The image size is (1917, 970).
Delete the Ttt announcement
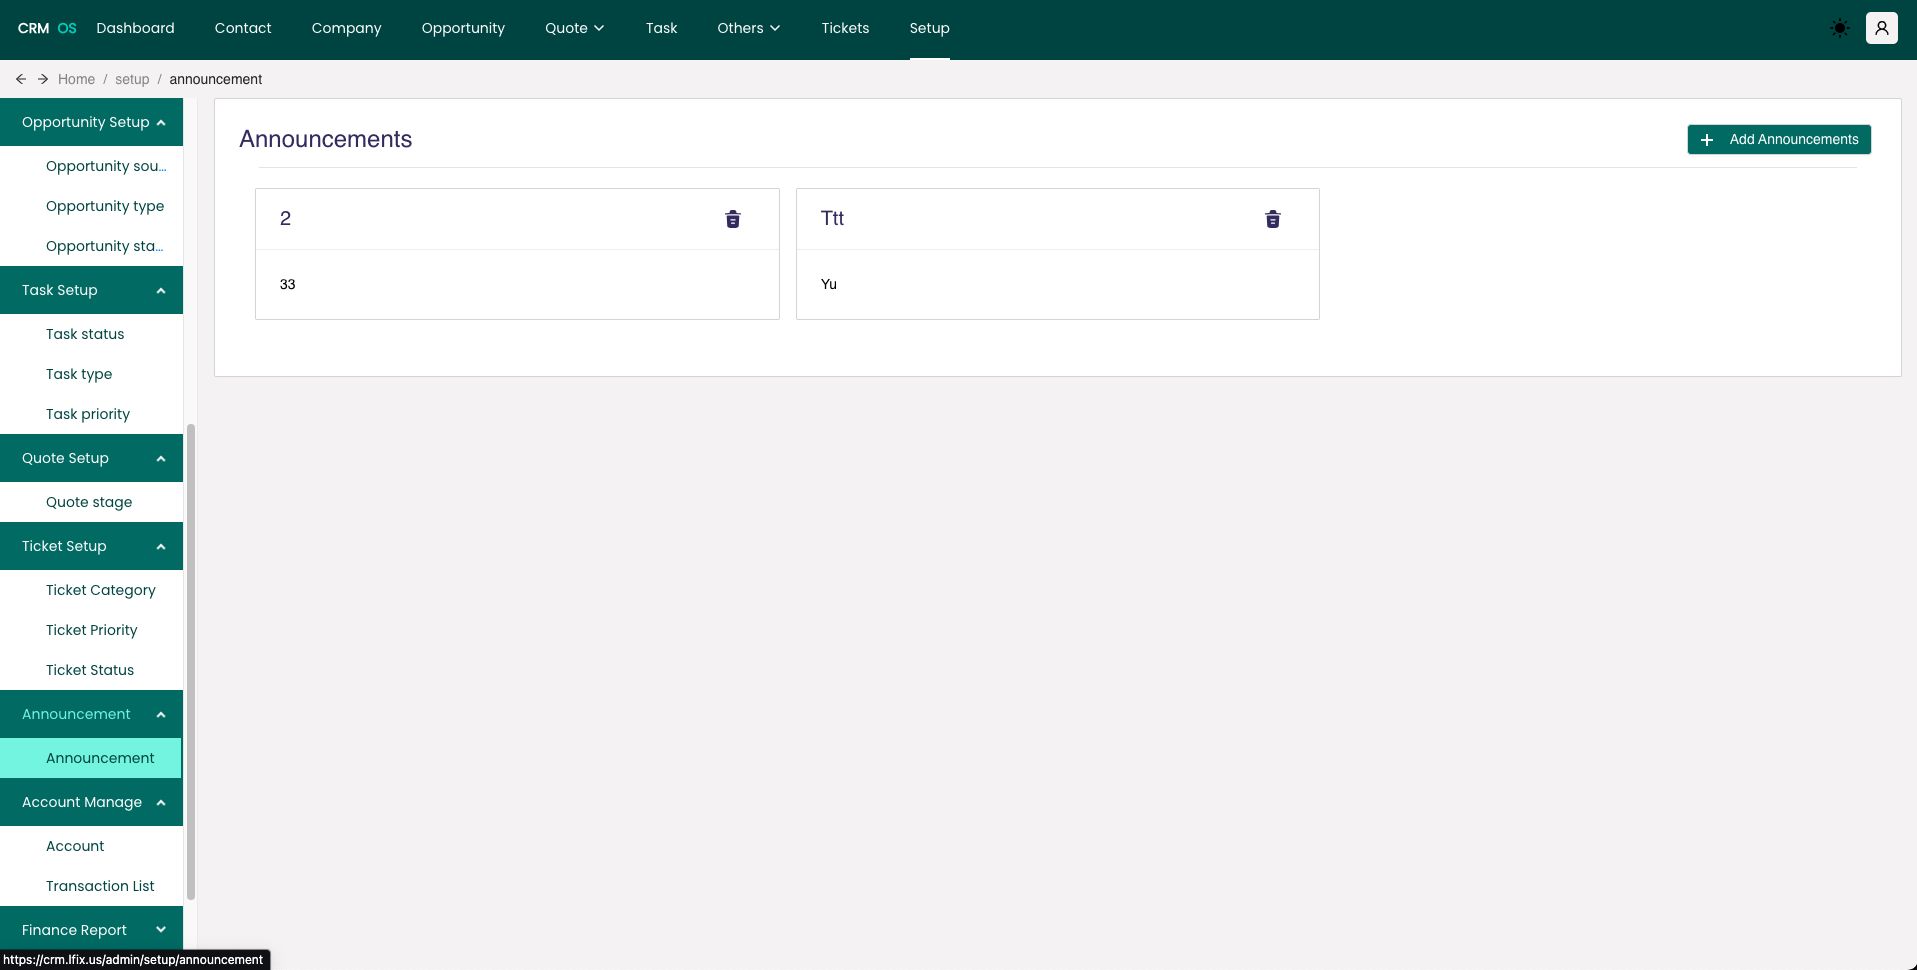click(x=1272, y=219)
